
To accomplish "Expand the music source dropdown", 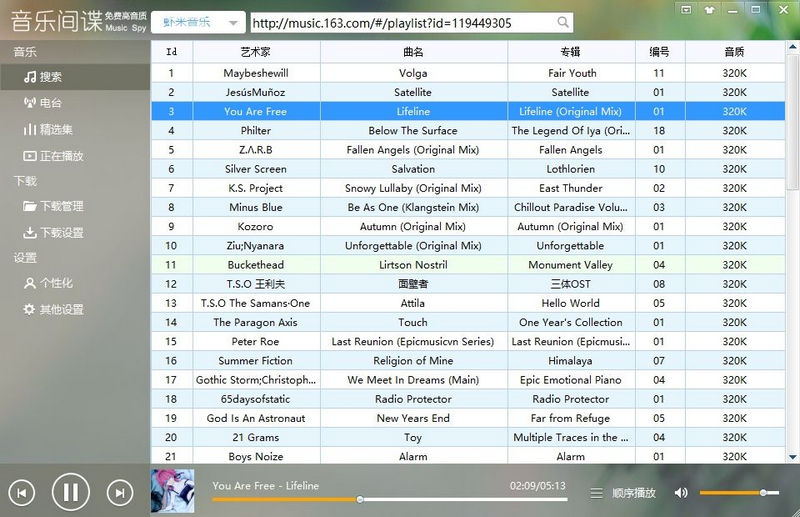I will tap(233, 22).
